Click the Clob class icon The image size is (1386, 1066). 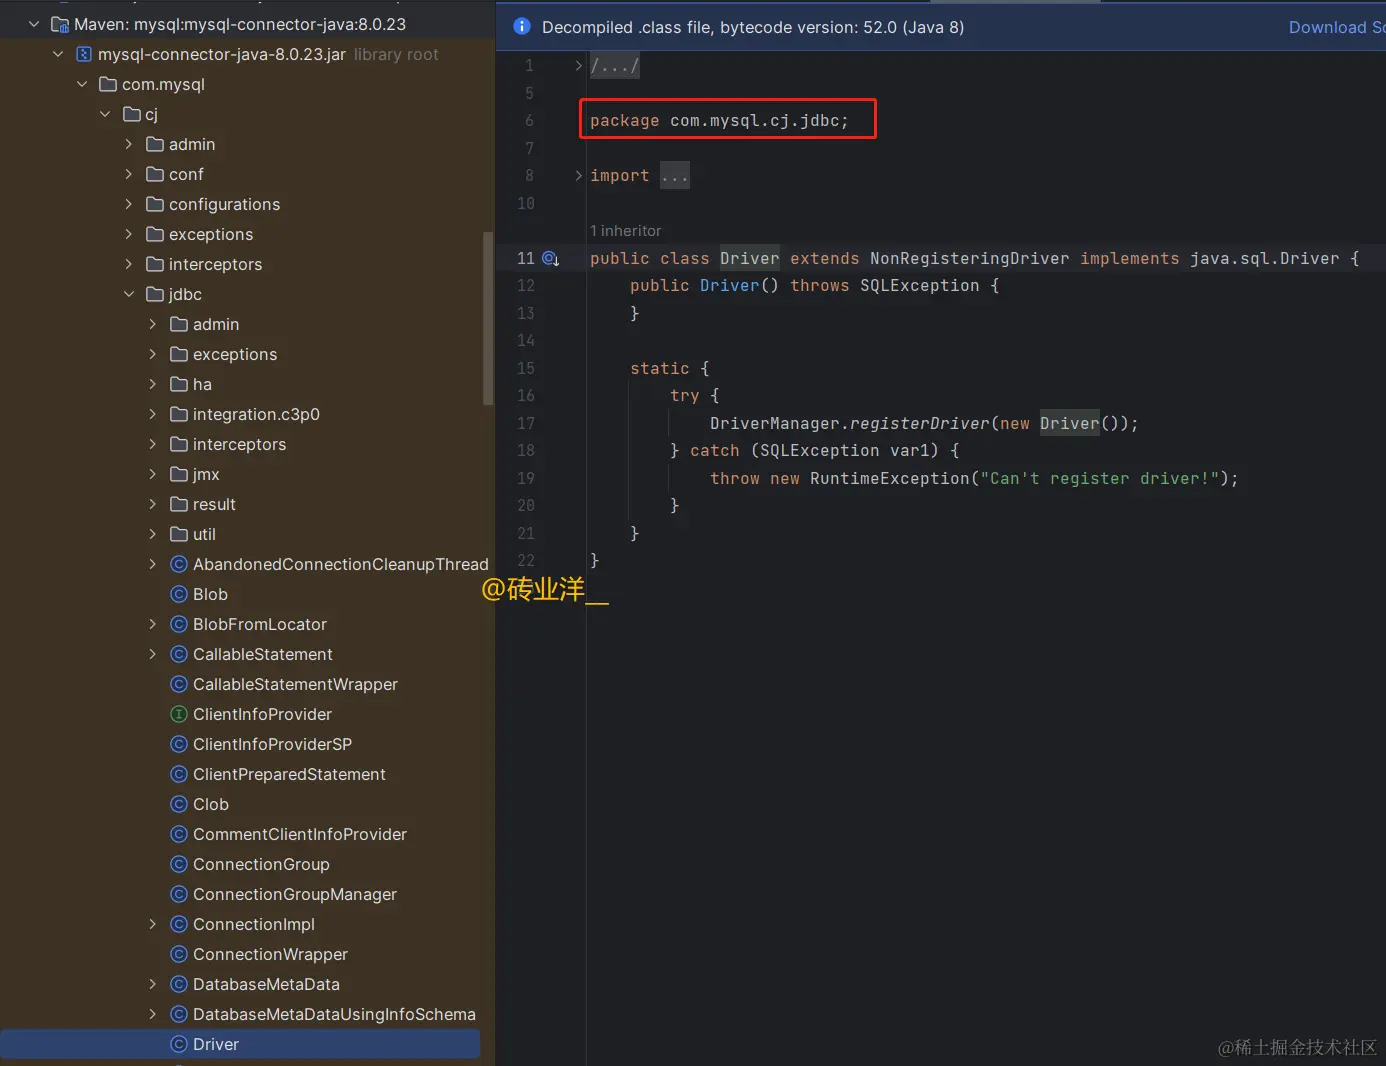[179, 804]
